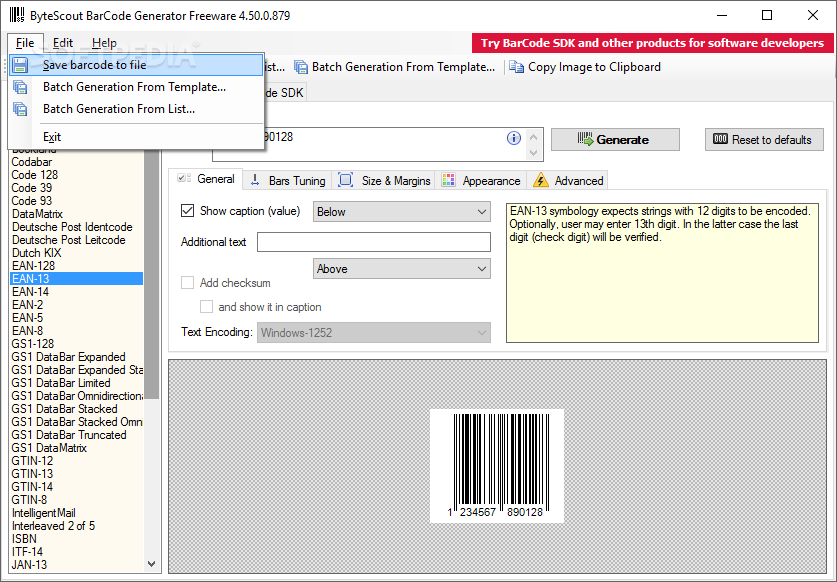This screenshot has height=582, width=837.
Task: Click into the Additional text input field
Action: [374, 242]
